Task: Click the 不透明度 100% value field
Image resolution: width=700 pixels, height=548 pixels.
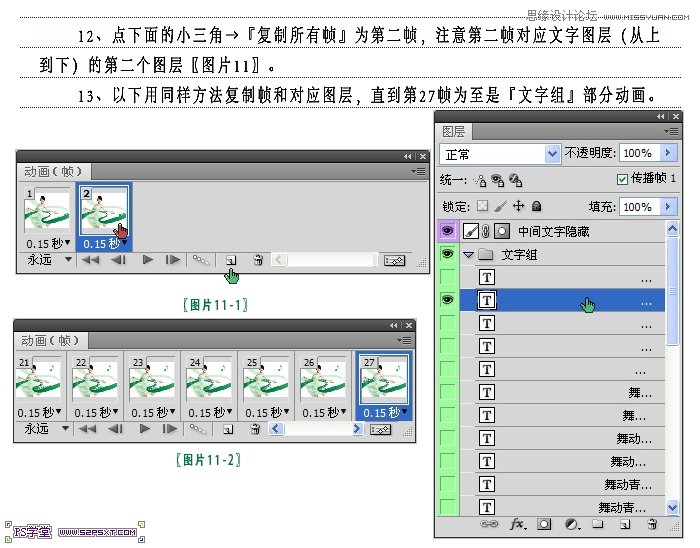Action: pos(639,153)
